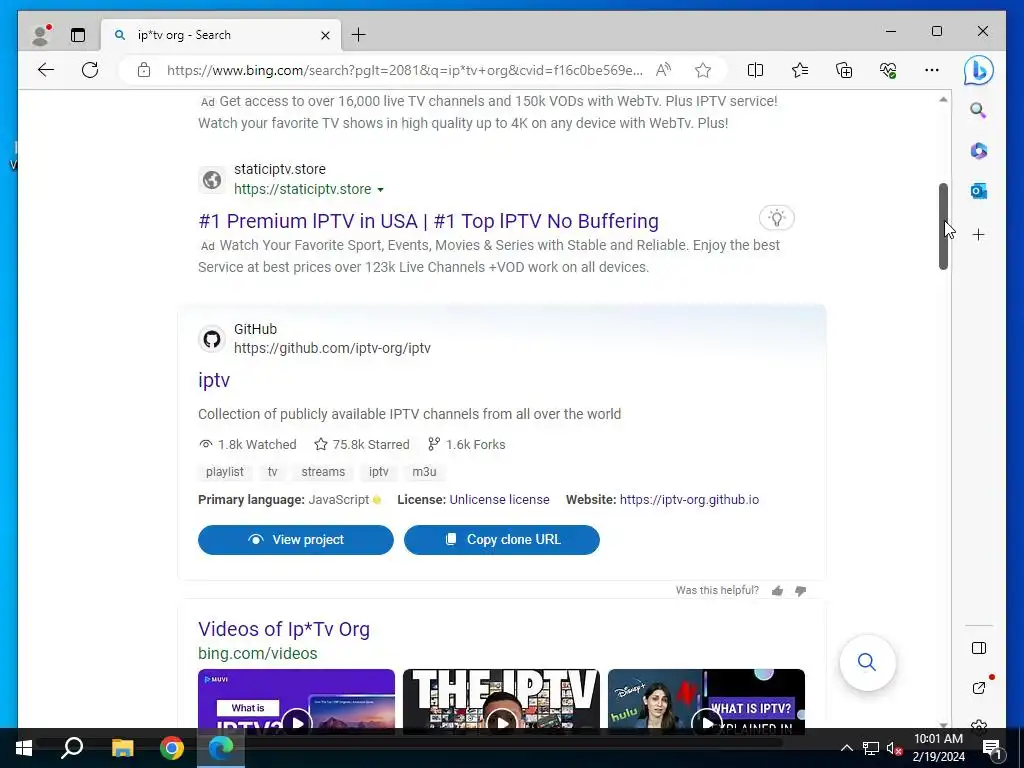Image resolution: width=1024 pixels, height=768 pixels.
Task: Open the tab actions menu icon
Action: coord(78,35)
